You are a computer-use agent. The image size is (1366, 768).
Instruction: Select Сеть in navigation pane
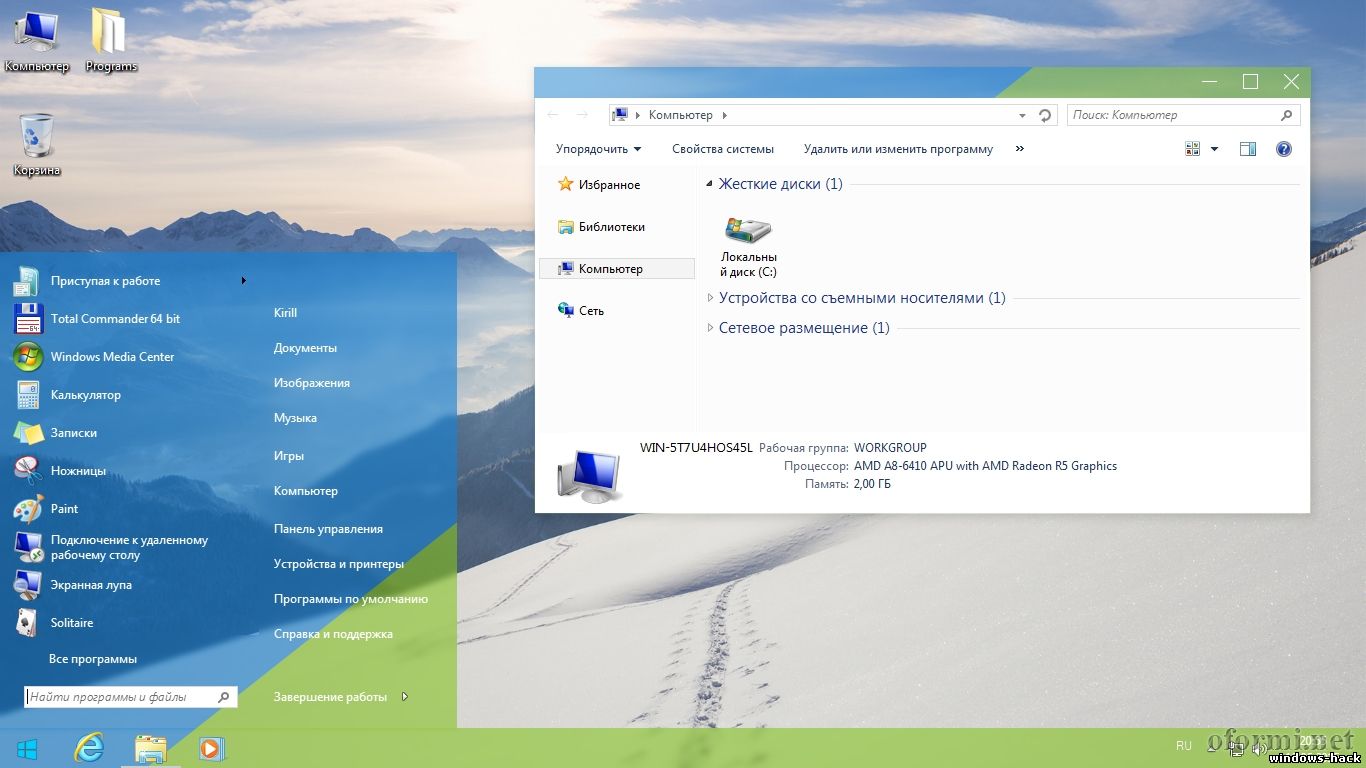(x=581, y=311)
